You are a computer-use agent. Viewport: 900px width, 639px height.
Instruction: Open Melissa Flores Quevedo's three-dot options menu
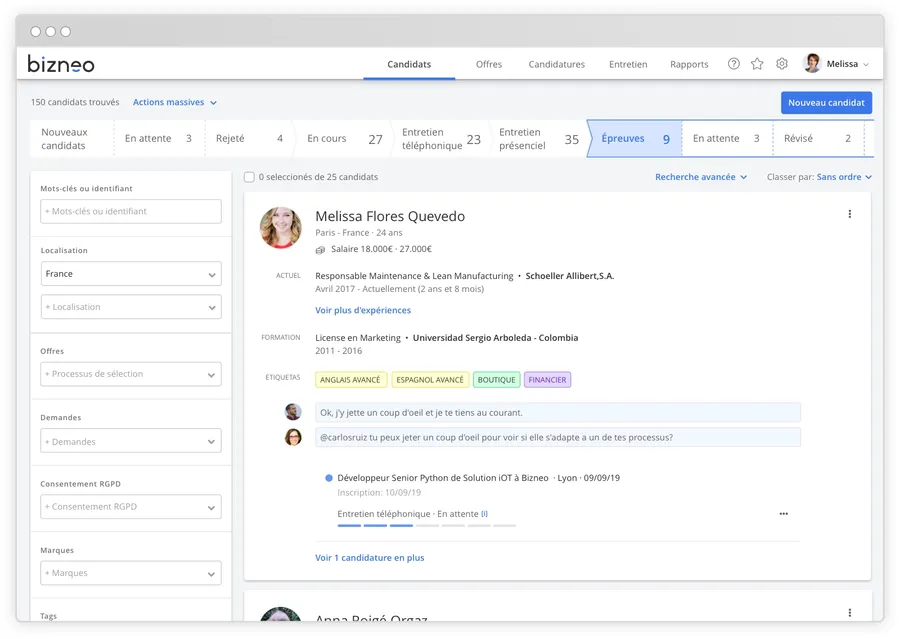click(850, 214)
